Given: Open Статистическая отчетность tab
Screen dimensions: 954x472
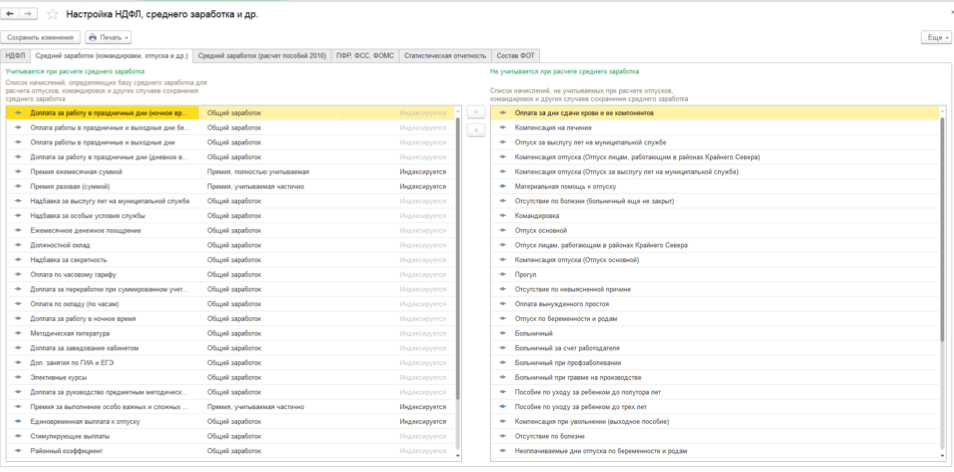Looking at the screenshot, I should [x=445, y=56].
